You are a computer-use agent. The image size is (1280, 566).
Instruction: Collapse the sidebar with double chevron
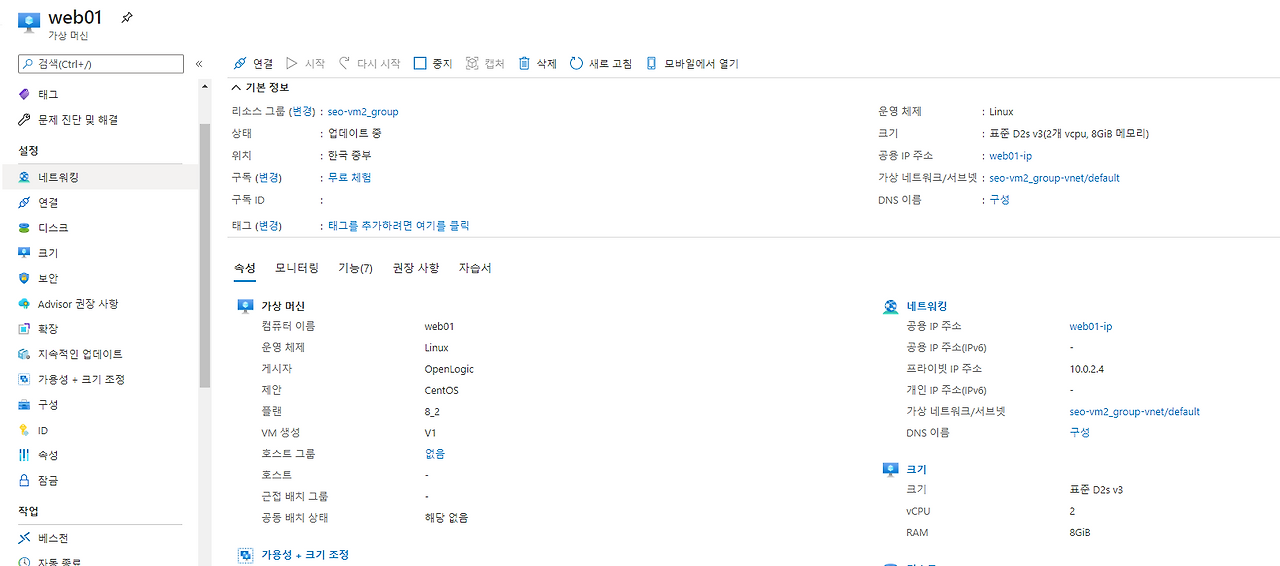point(199,64)
